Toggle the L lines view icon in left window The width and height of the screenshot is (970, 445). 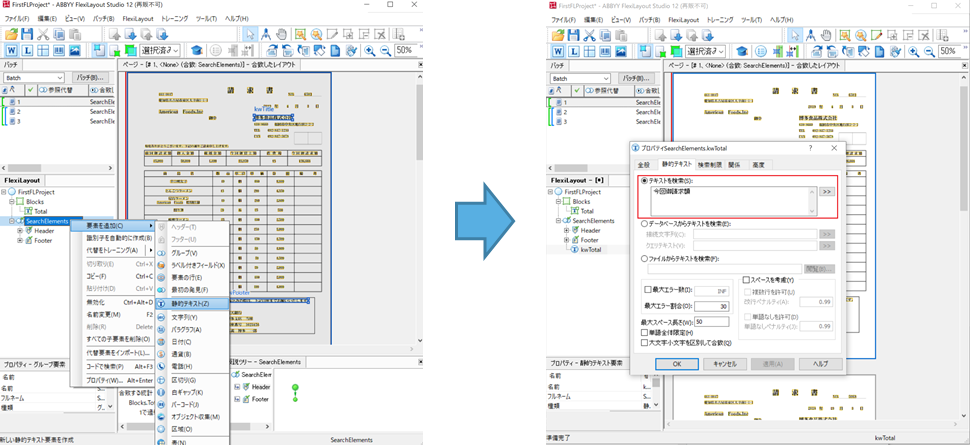coord(28,51)
